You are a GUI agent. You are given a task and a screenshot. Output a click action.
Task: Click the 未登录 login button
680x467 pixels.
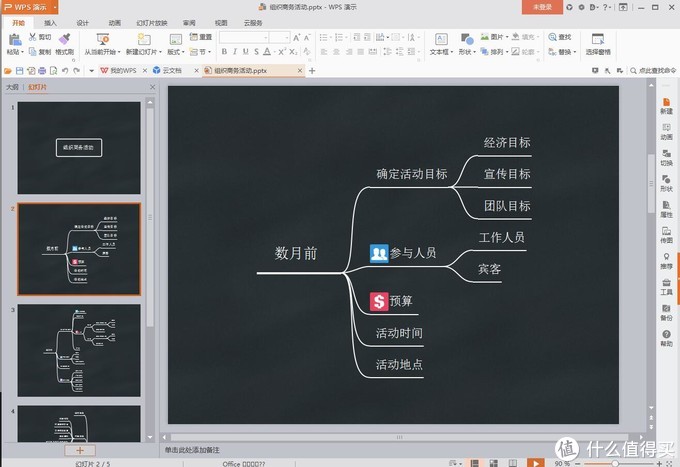pyautogui.click(x=542, y=7)
